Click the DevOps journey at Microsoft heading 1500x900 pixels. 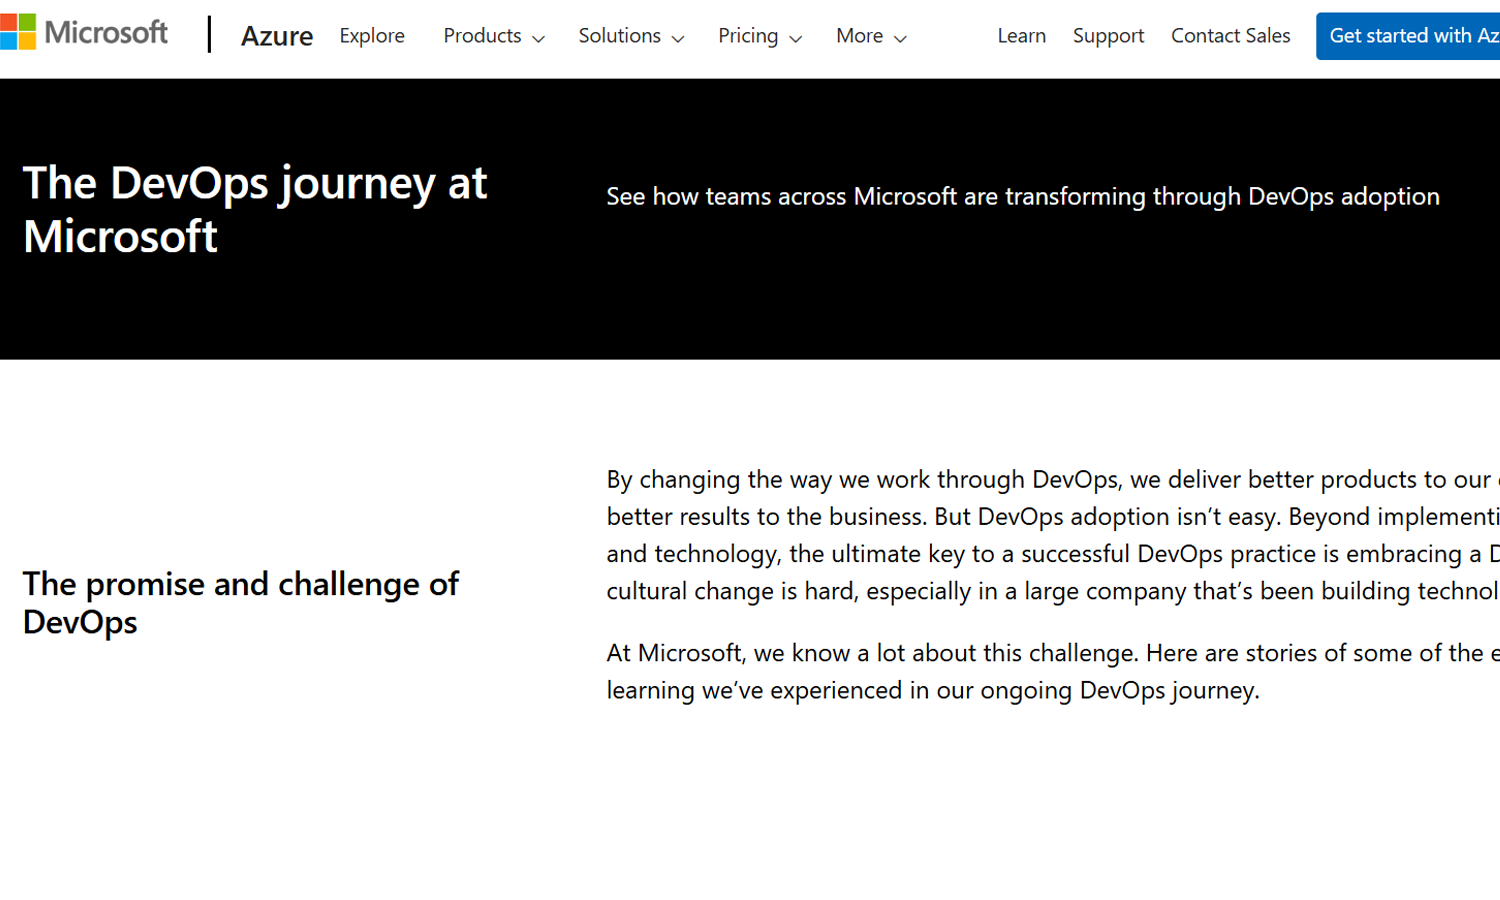coord(254,209)
